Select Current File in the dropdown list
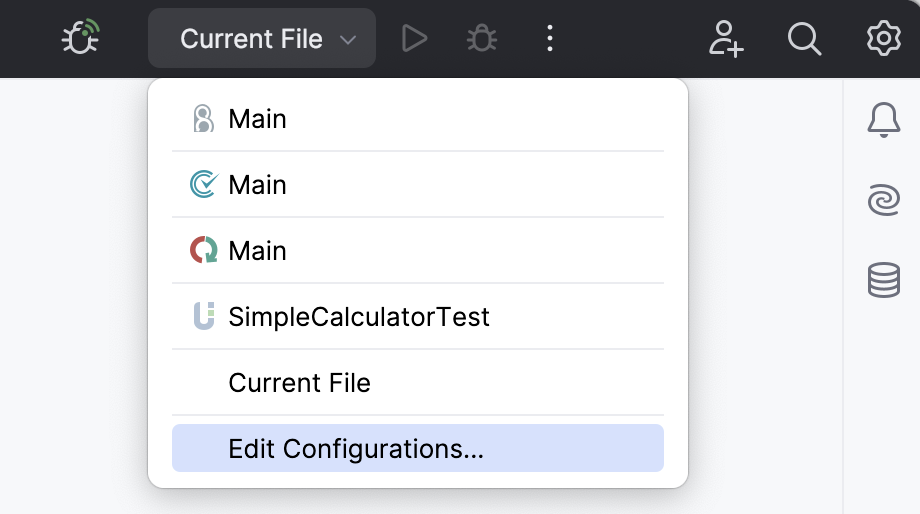920x514 pixels. click(x=299, y=383)
